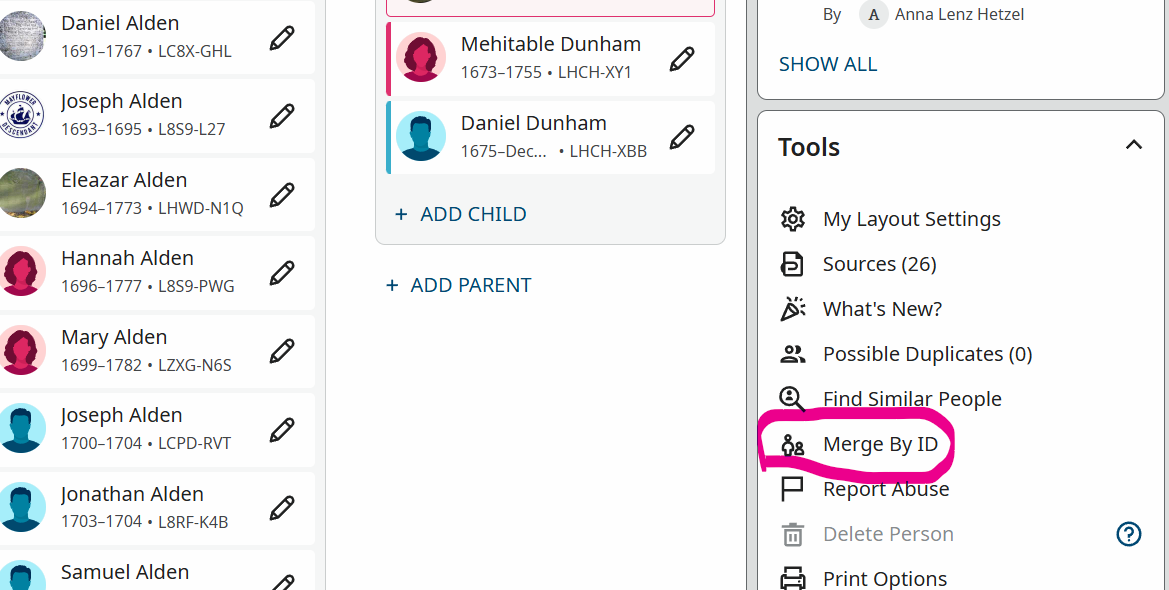Open My Layout Settings gear icon
Screen dimensions: 1169x590
click(x=792, y=219)
